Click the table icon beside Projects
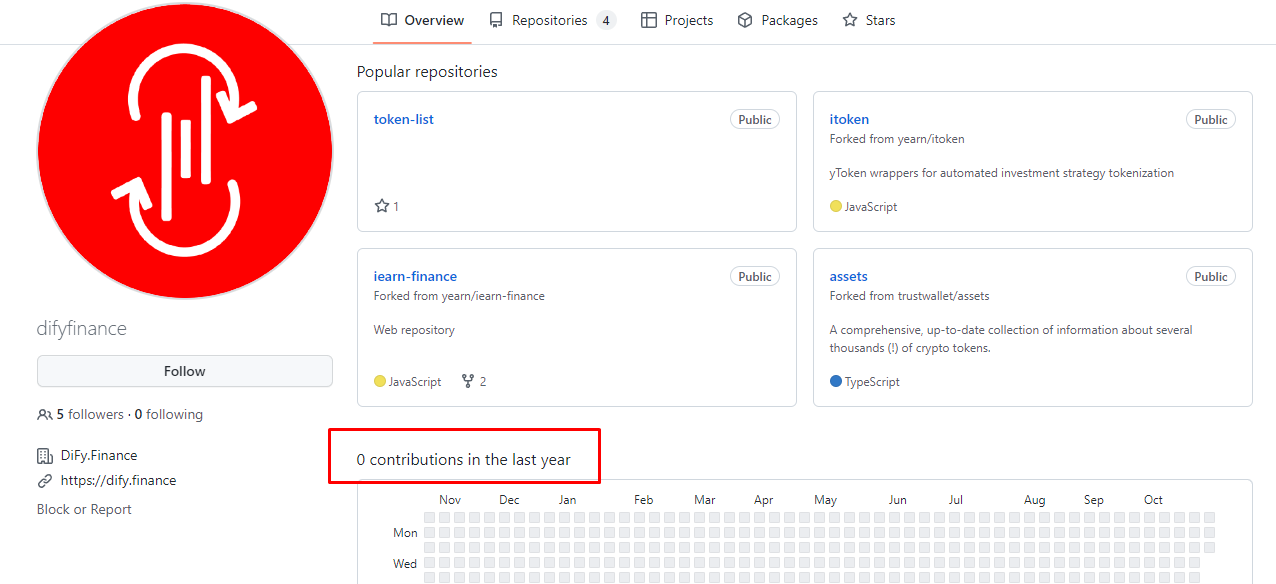 (x=649, y=20)
